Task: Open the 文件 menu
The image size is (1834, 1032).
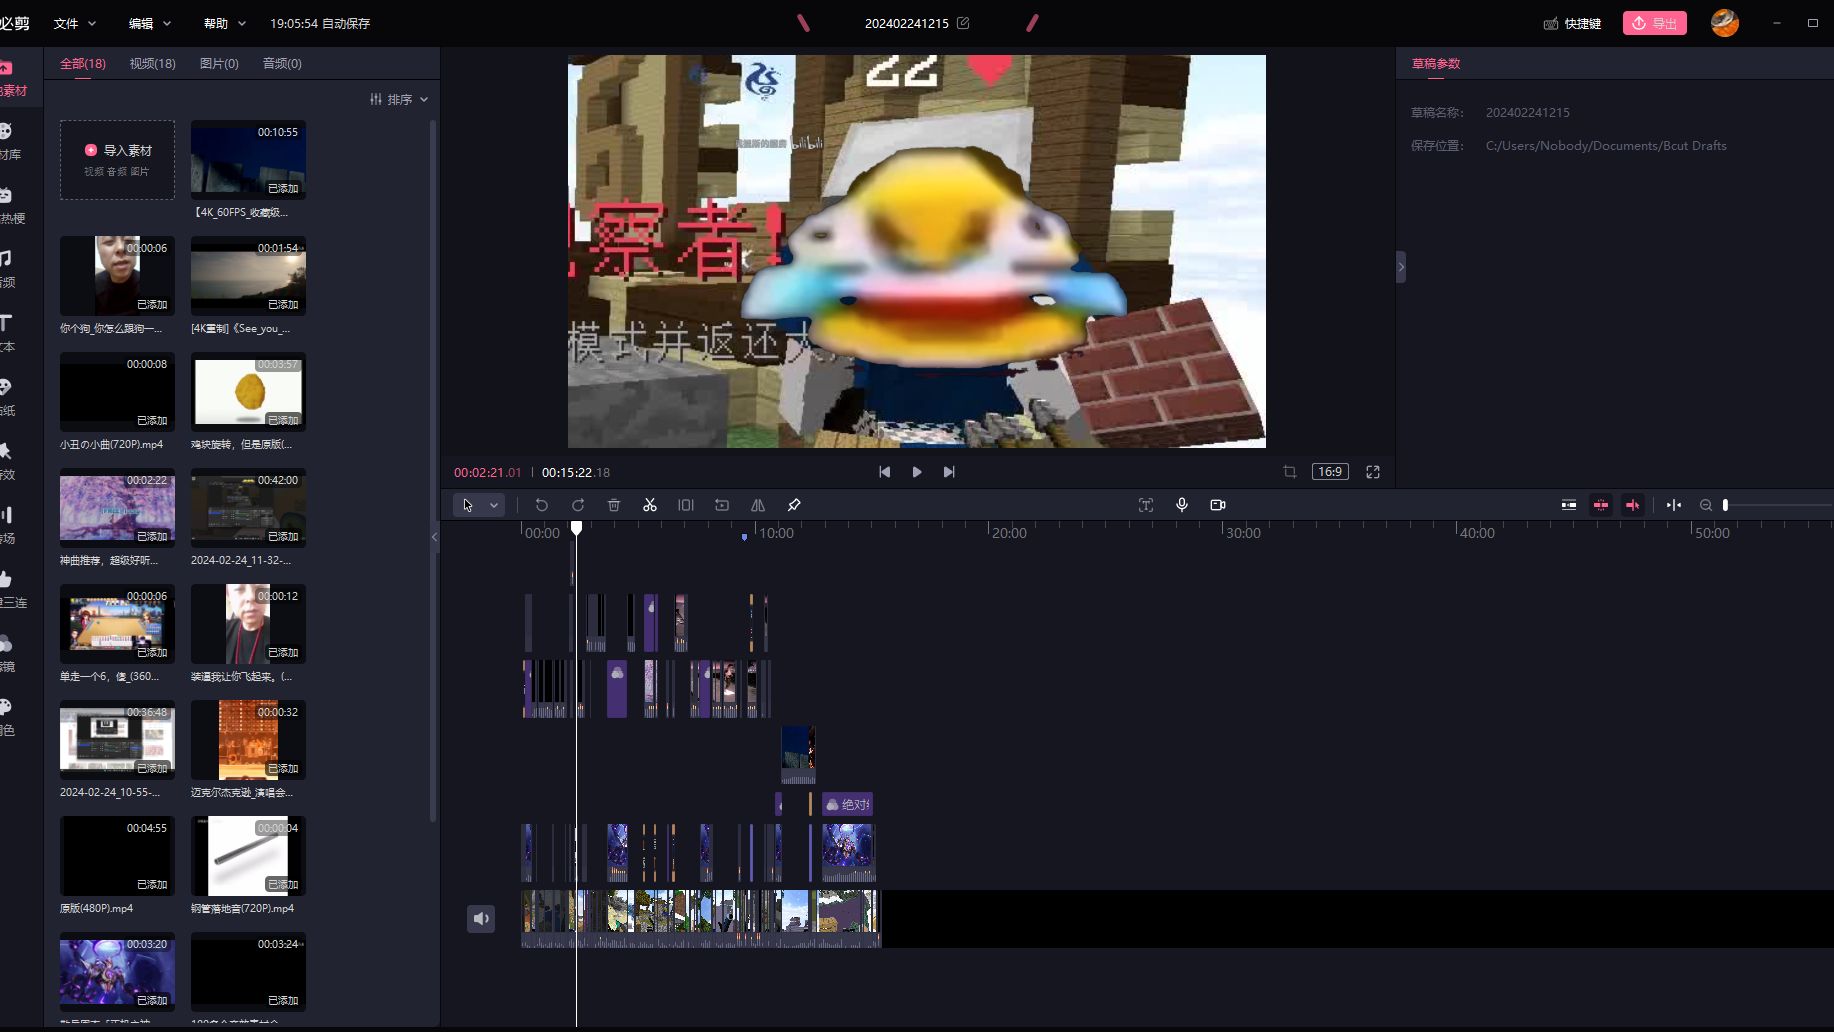Action: coord(75,23)
